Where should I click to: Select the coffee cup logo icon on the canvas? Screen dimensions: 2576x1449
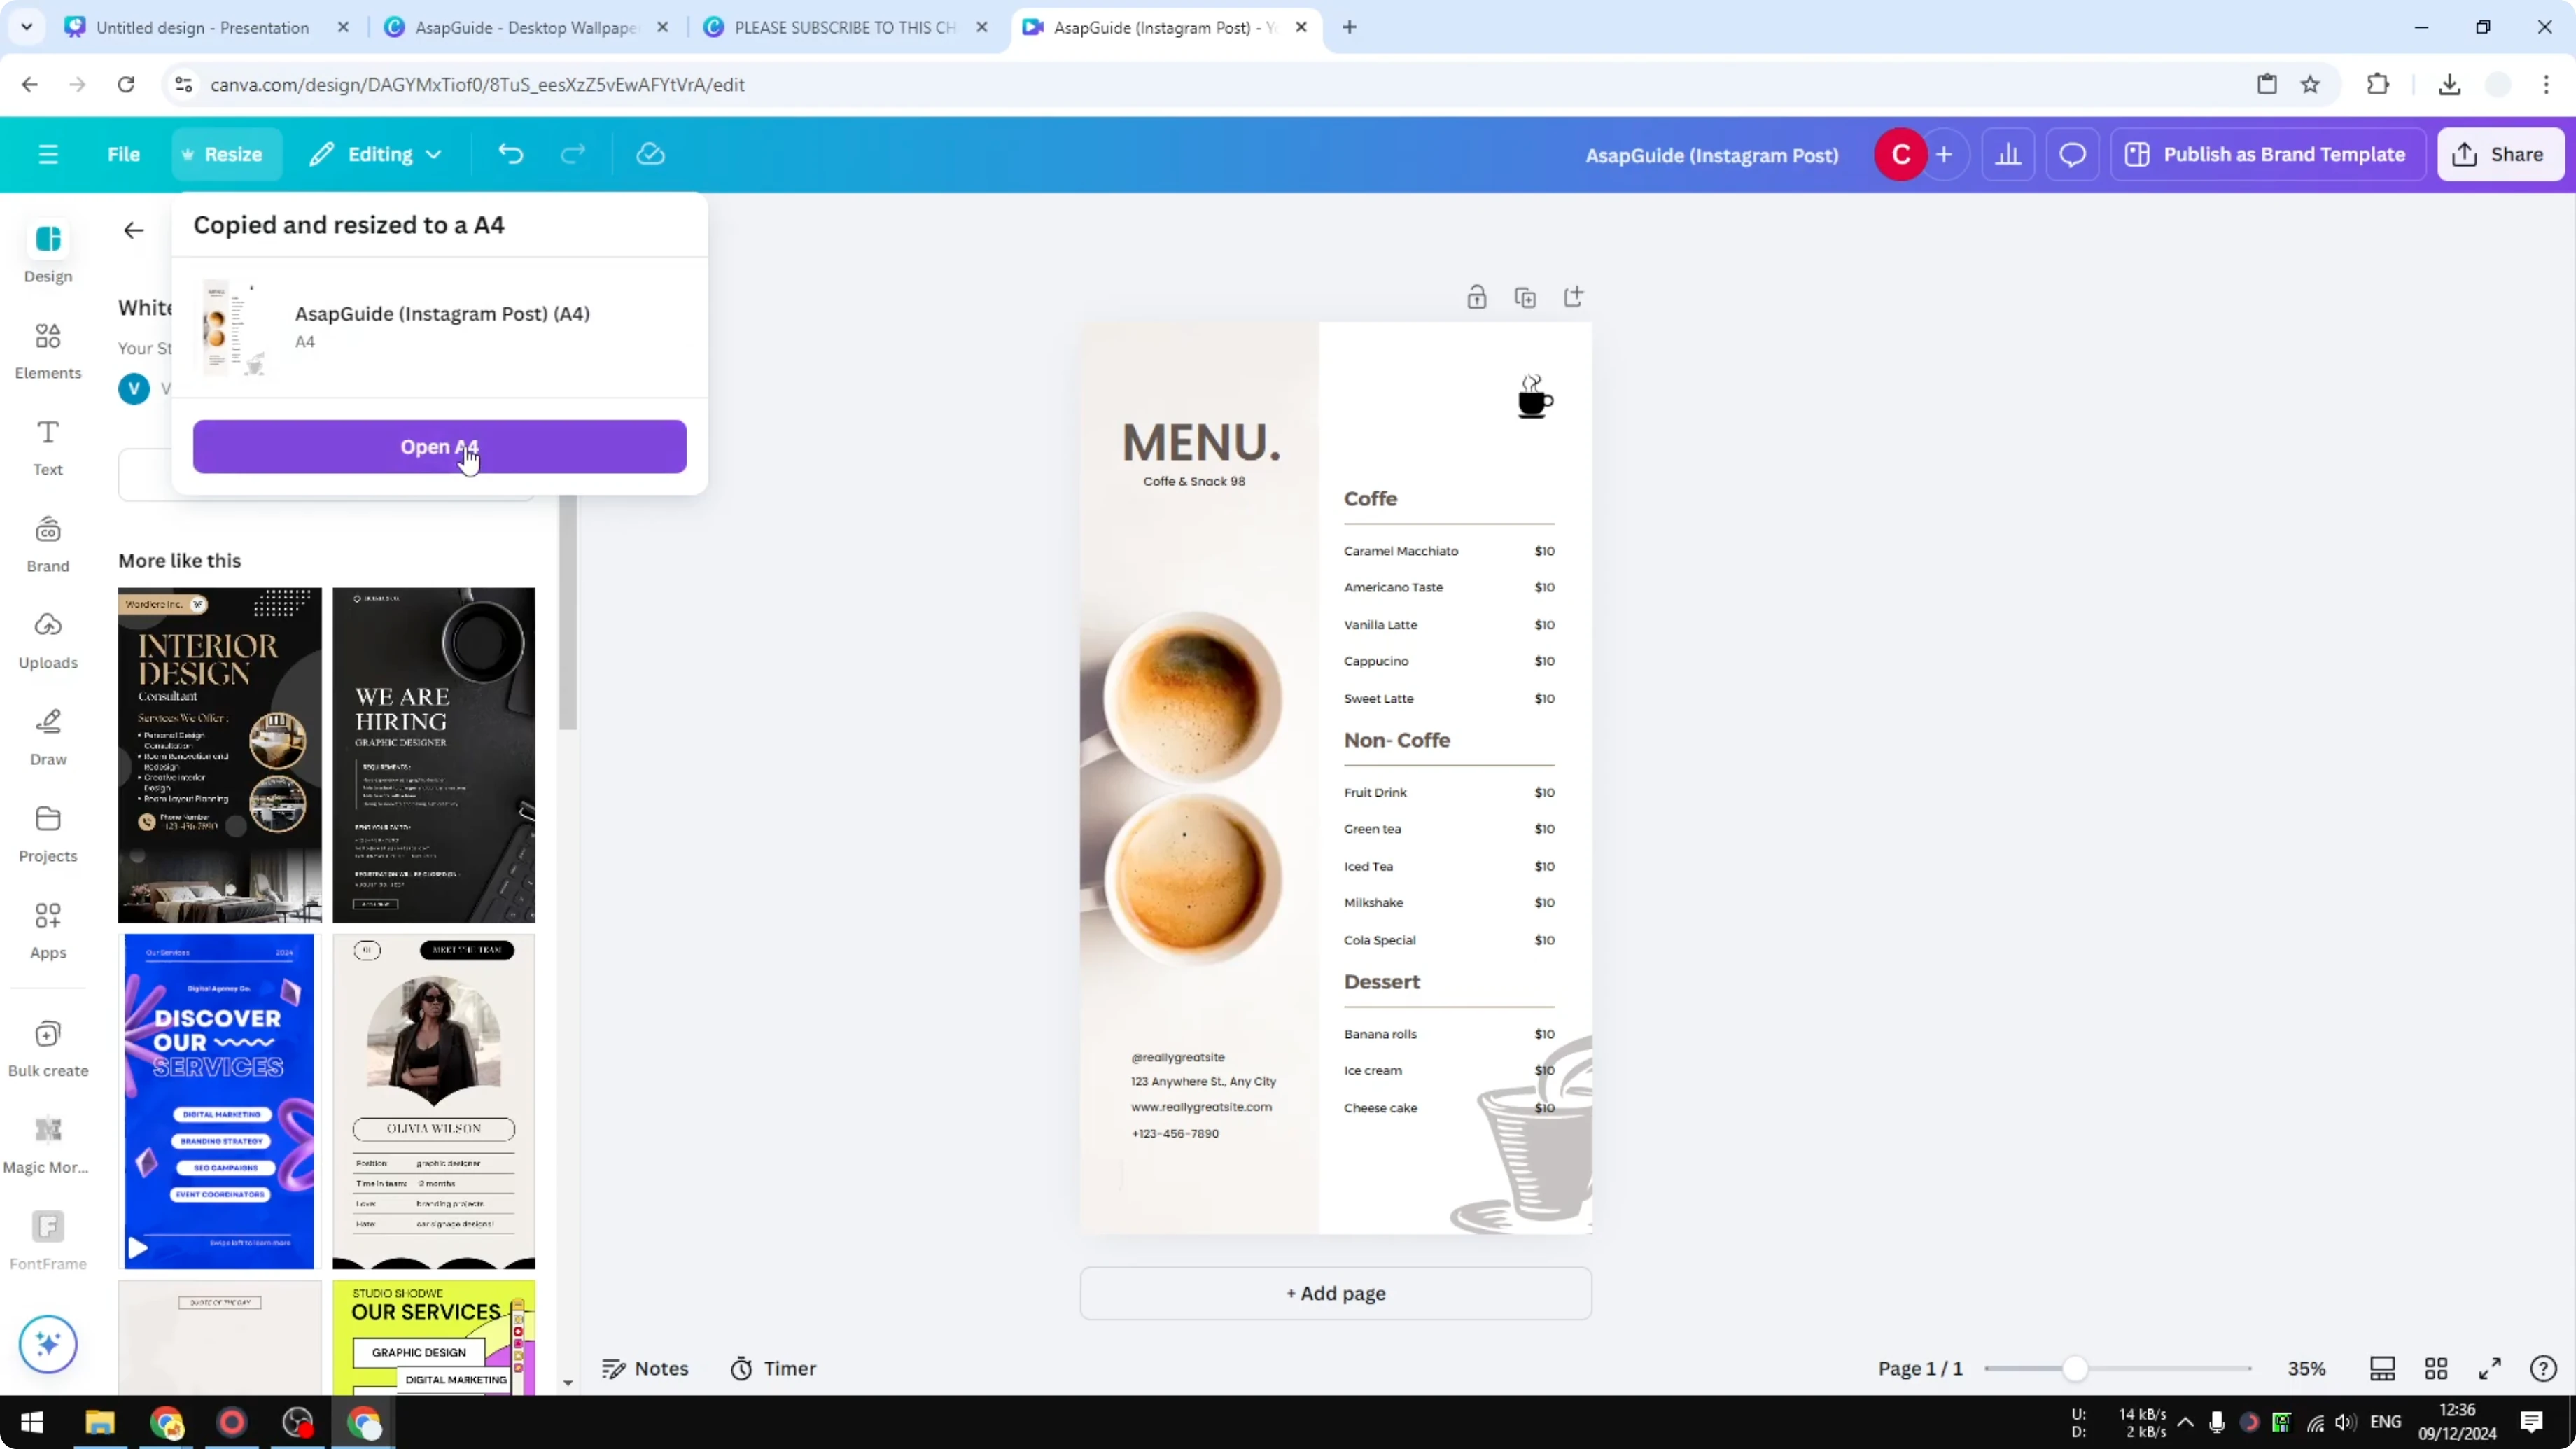[x=1534, y=397]
